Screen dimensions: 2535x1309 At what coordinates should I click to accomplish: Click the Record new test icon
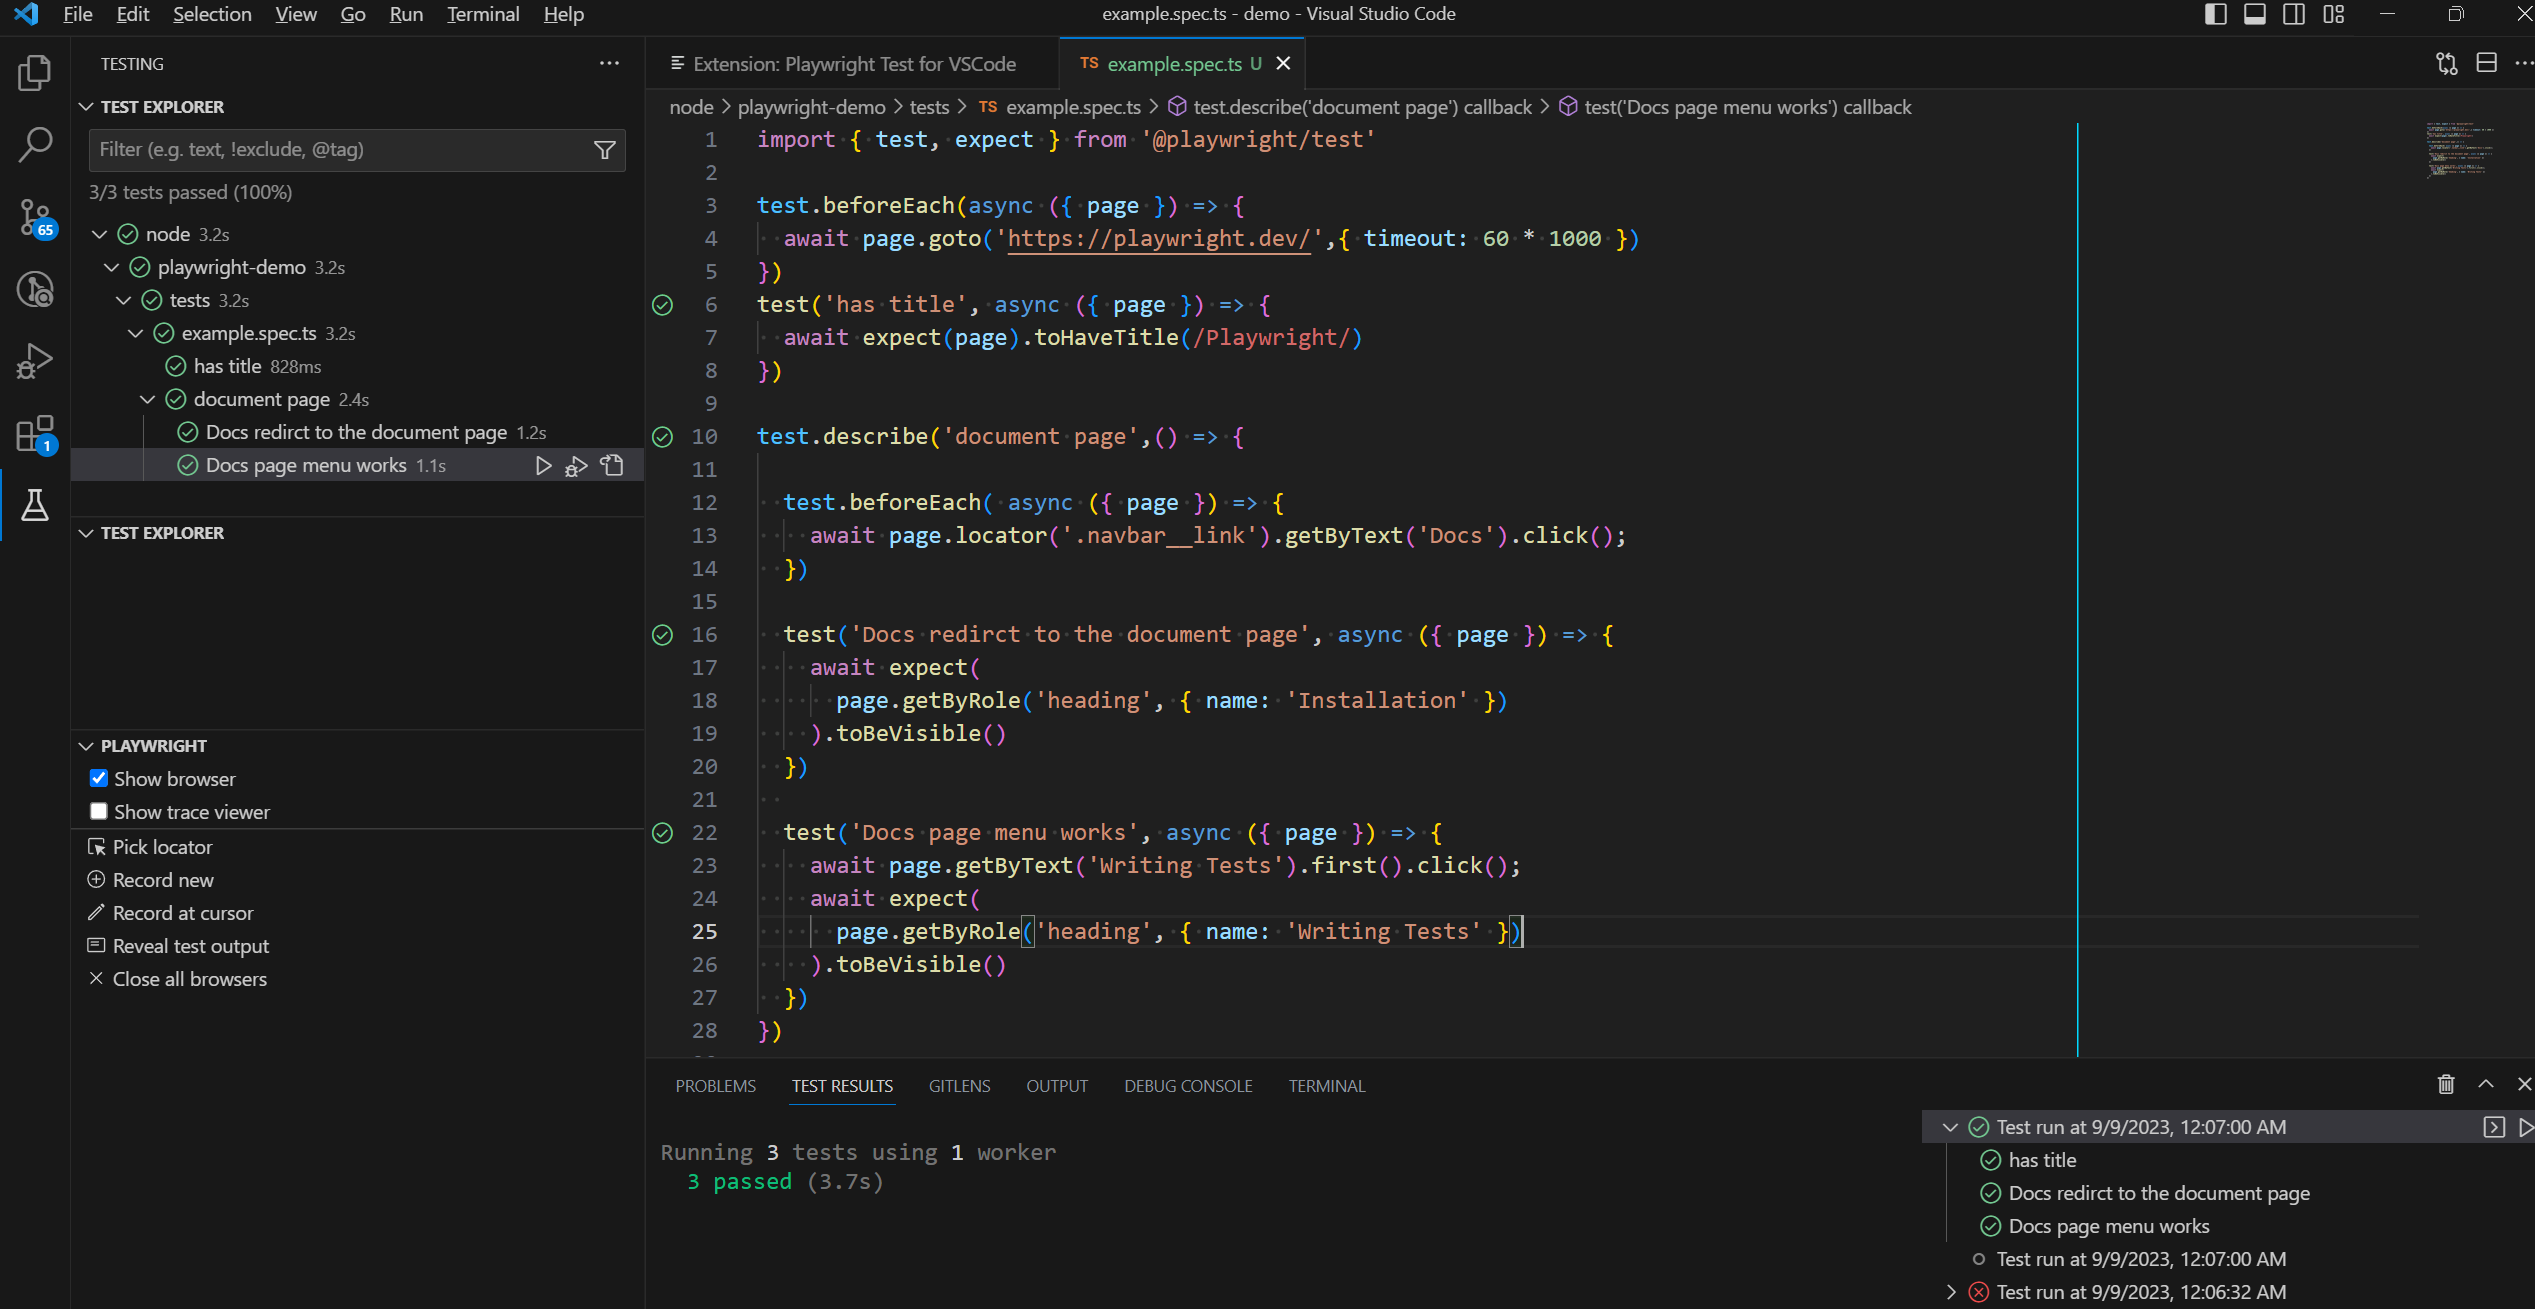[97, 880]
